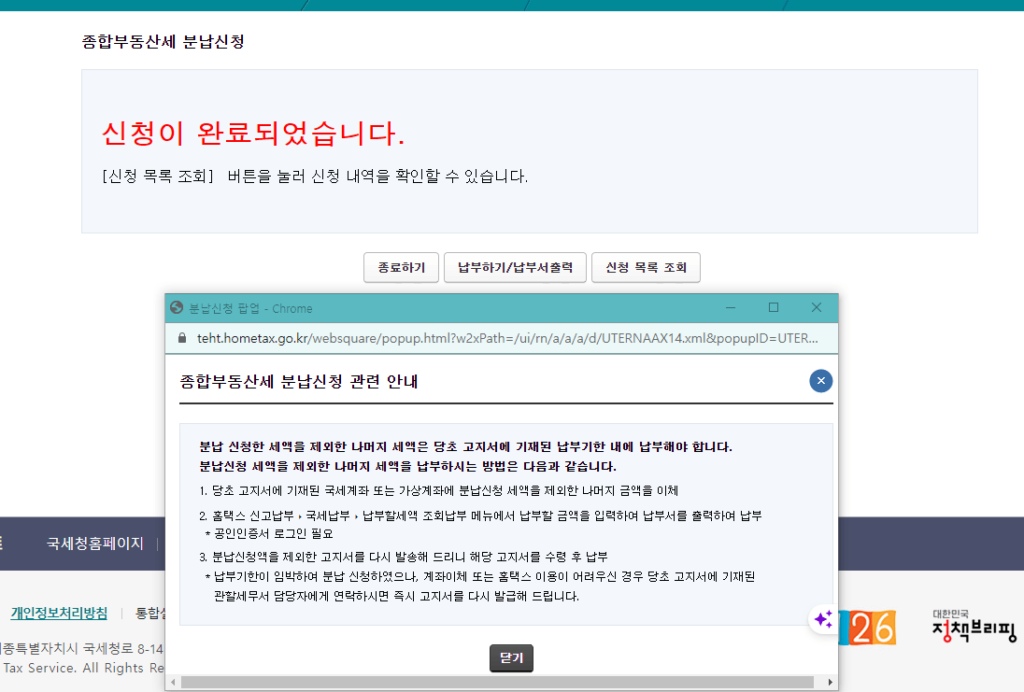Click the lock icon in popup address bar
1024x692 pixels.
182,338
